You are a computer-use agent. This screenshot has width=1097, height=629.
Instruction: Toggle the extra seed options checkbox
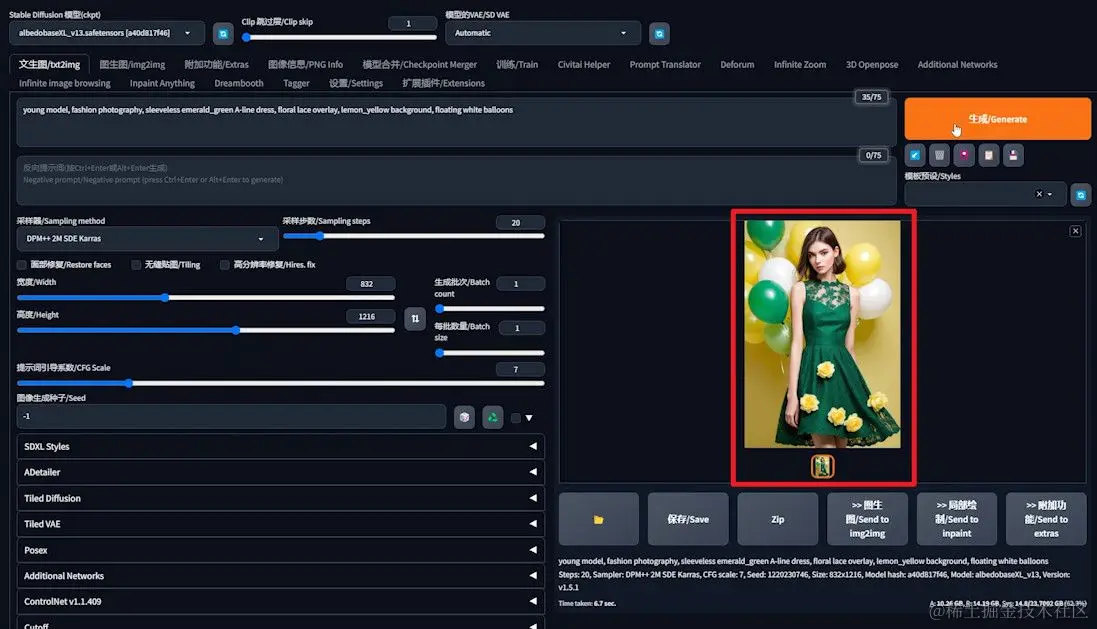point(516,418)
